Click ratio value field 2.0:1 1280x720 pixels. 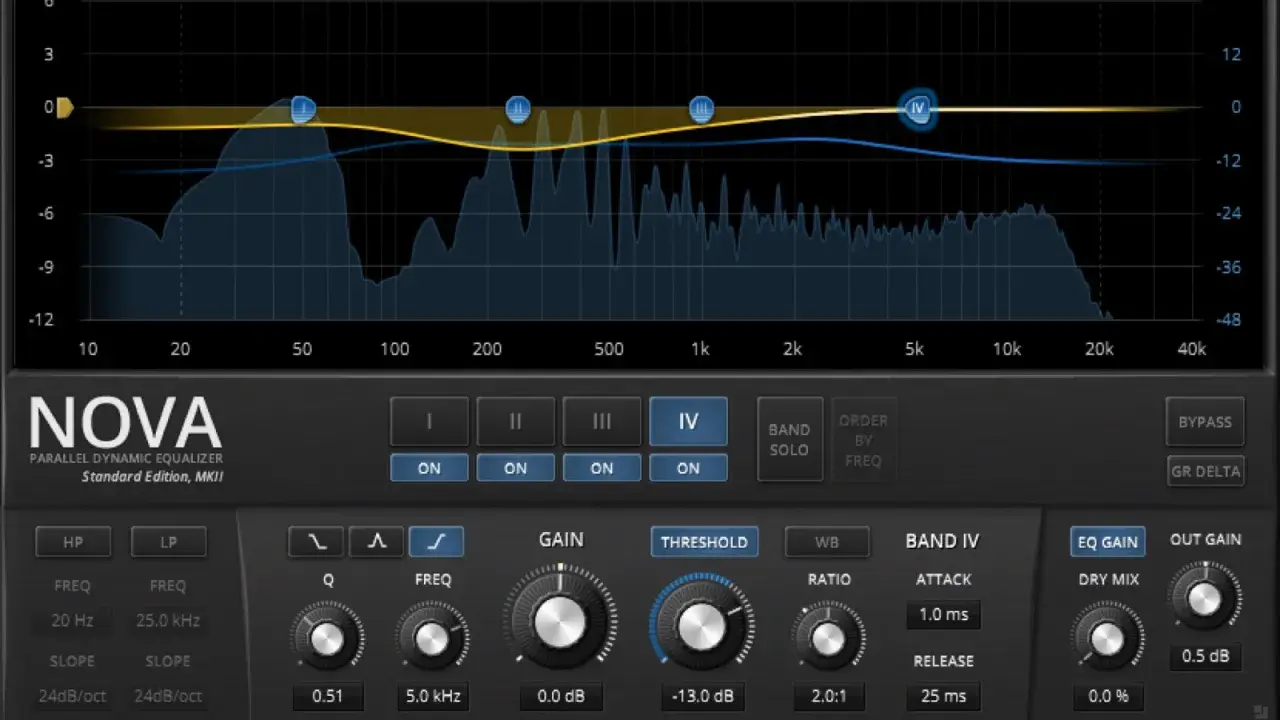pyautogui.click(x=829, y=696)
